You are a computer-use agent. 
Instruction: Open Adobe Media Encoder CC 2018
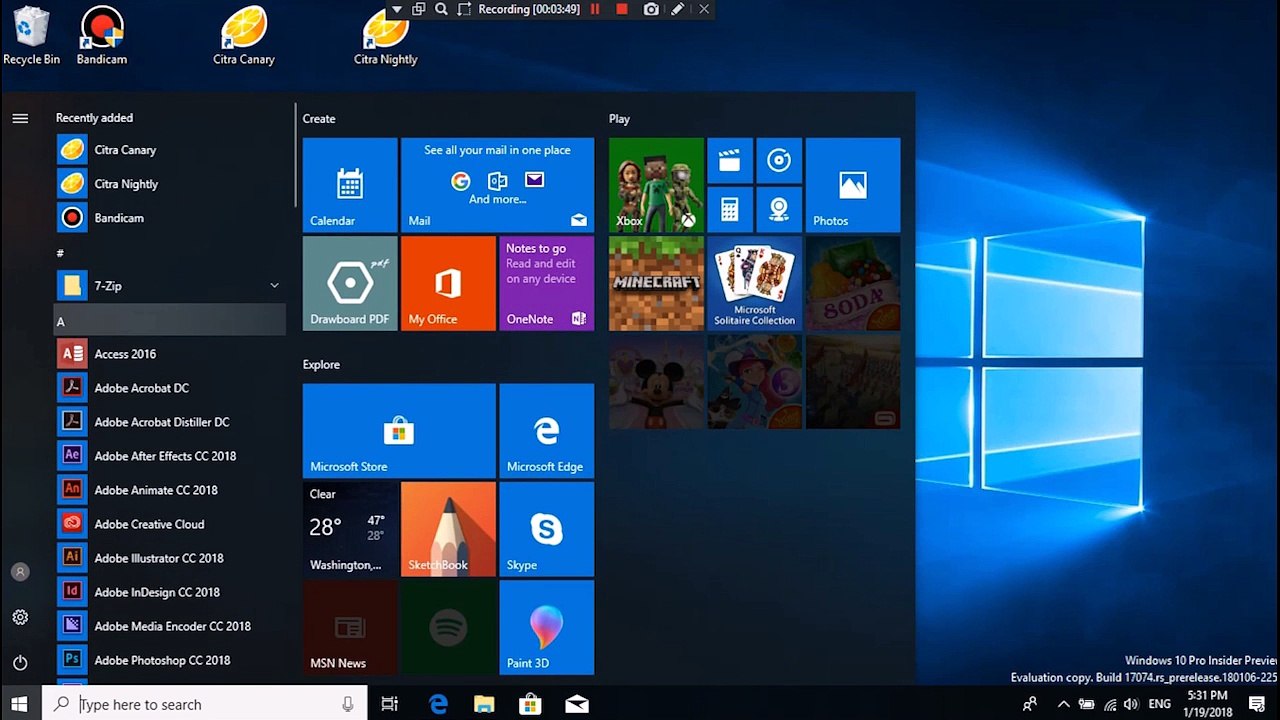coord(170,626)
